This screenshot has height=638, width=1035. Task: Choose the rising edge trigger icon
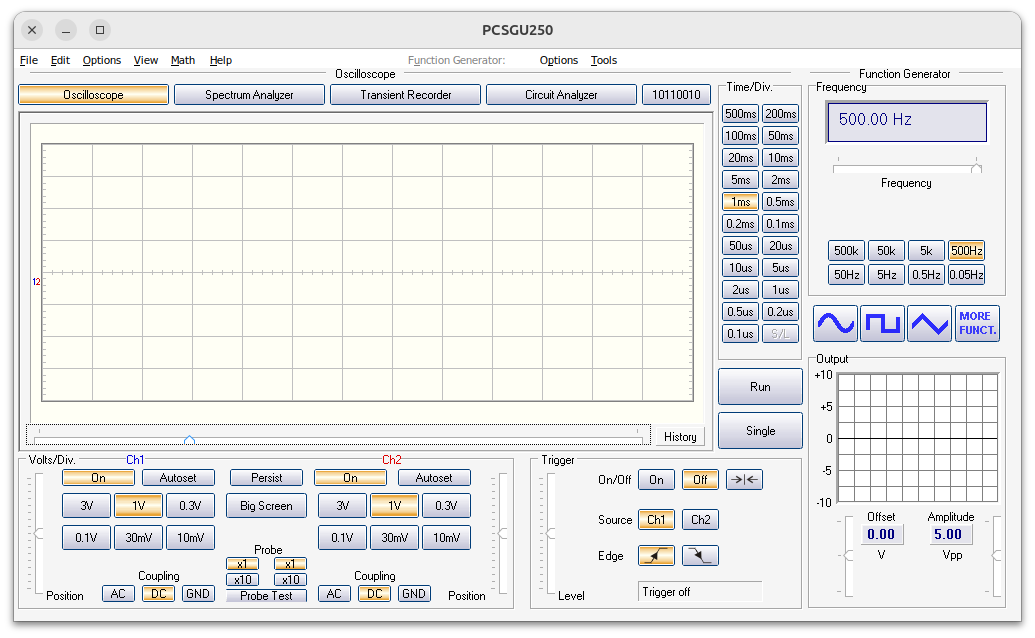tap(656, 556)
